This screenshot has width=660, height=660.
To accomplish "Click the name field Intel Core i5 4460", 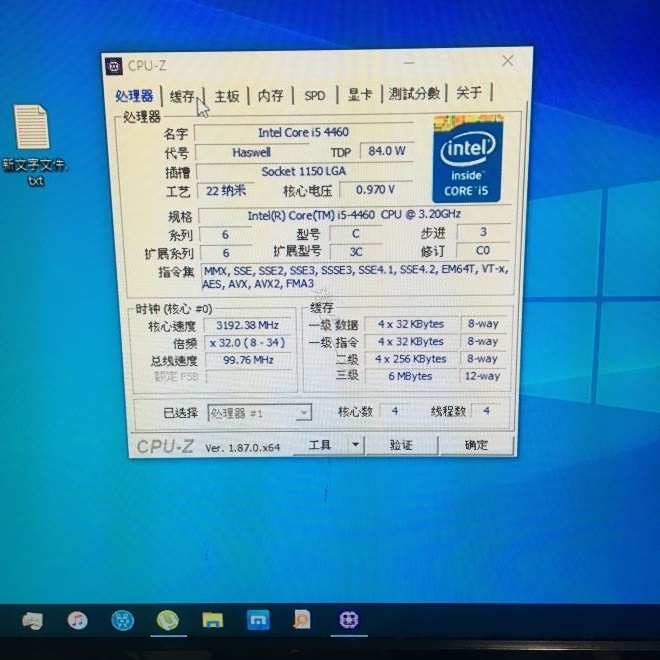I will tap(303, 132).
